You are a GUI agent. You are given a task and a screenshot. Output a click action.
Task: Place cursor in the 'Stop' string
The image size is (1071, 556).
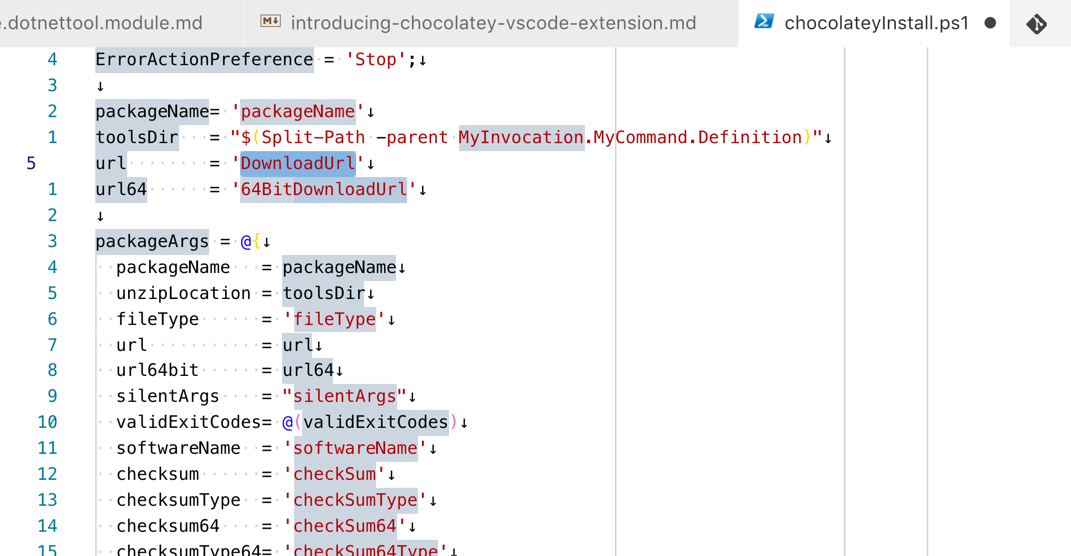pyautogui.click(x=375, y=59)
